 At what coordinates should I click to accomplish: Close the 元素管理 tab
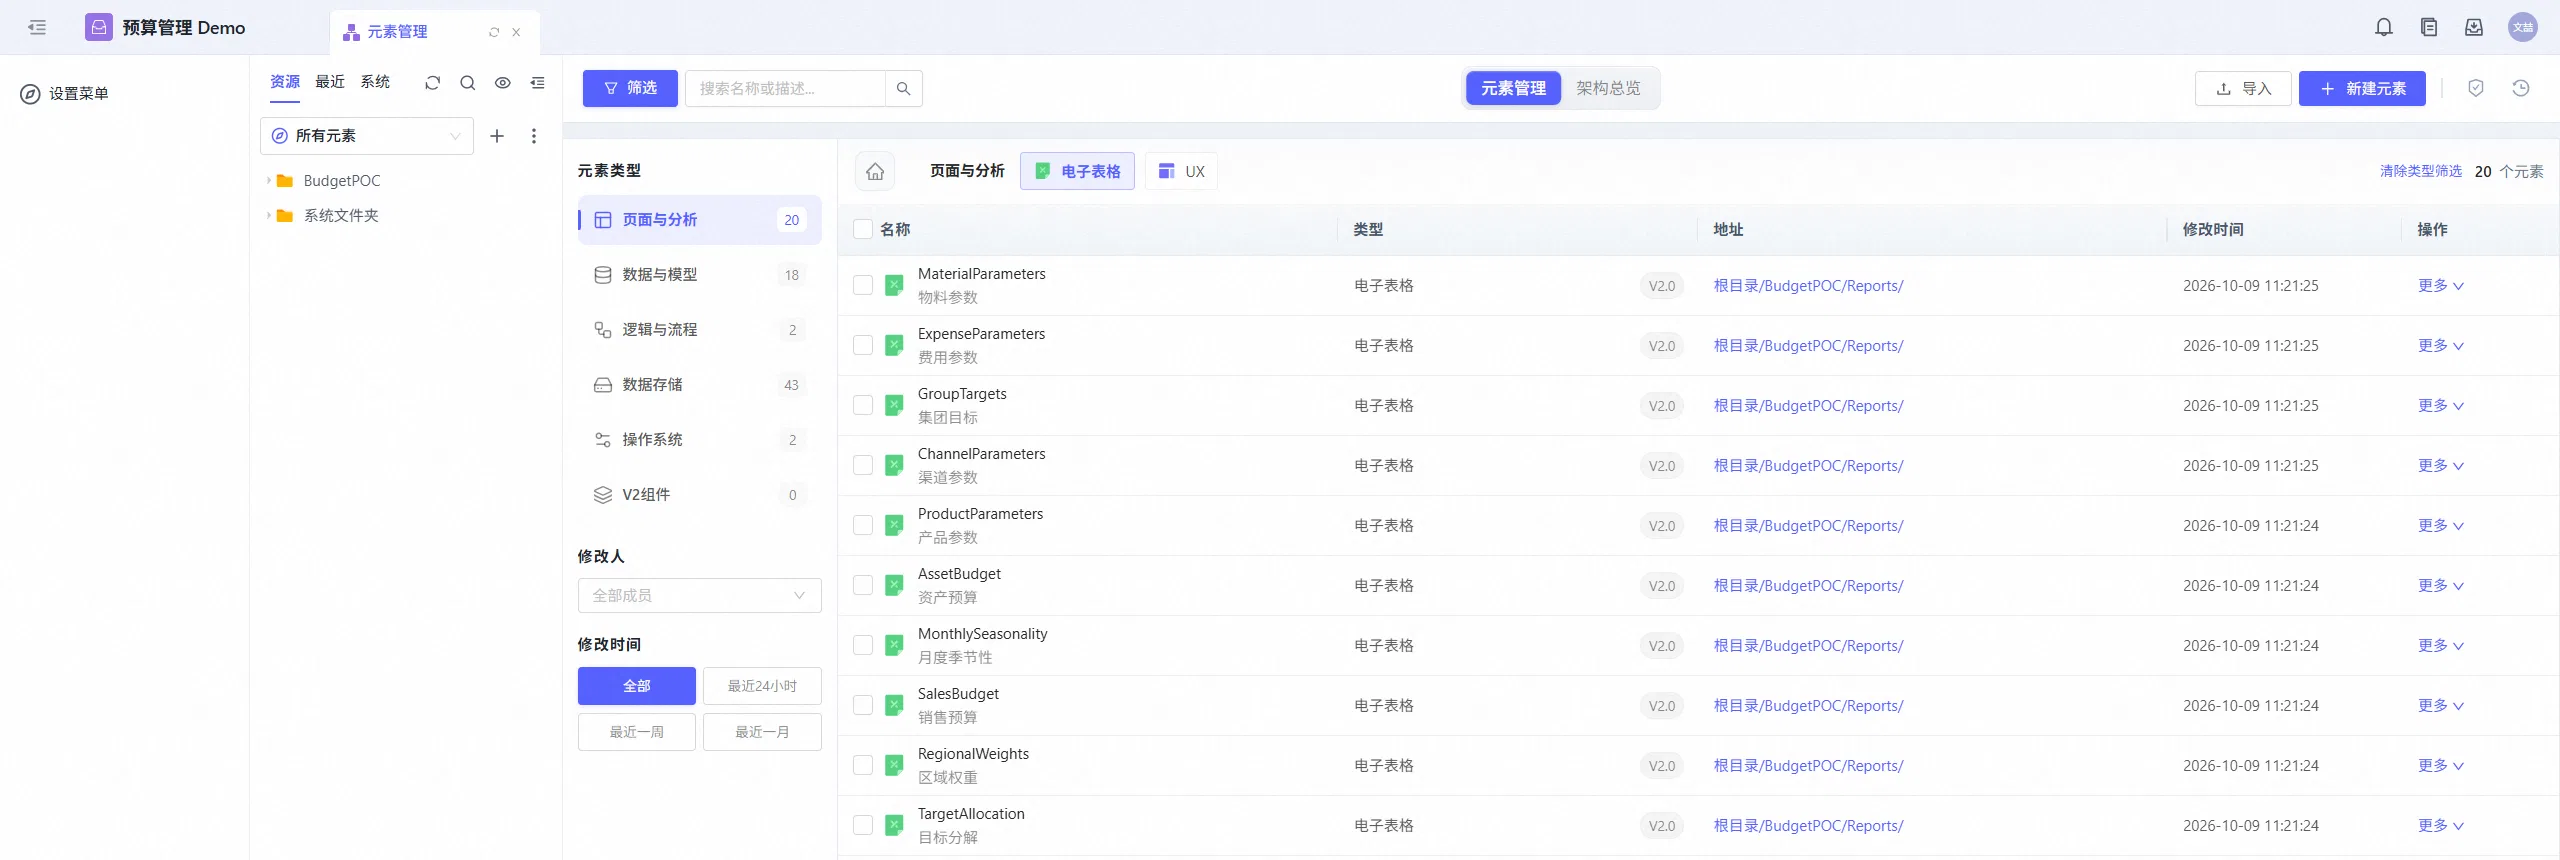point(516,33)
